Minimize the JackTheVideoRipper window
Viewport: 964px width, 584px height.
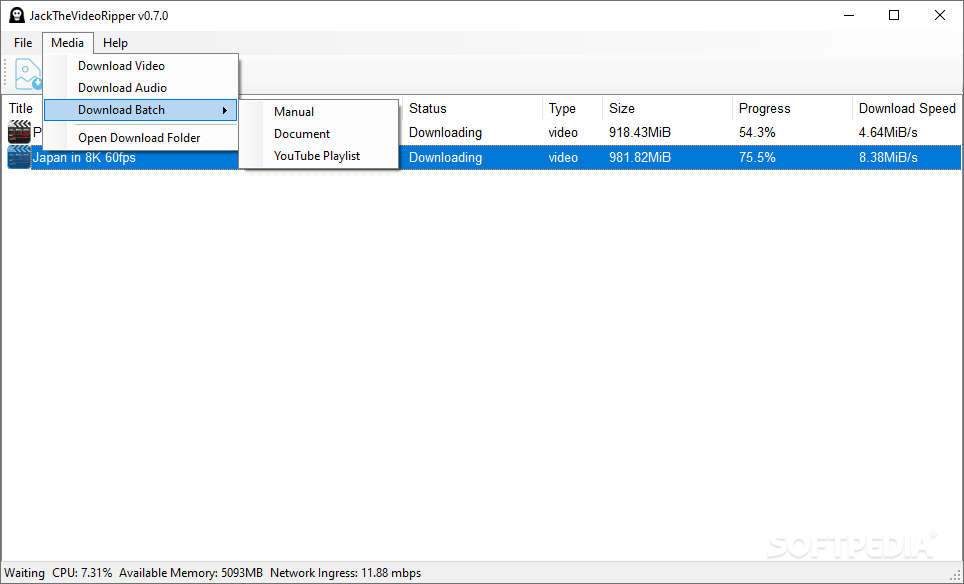pos(849,15)
